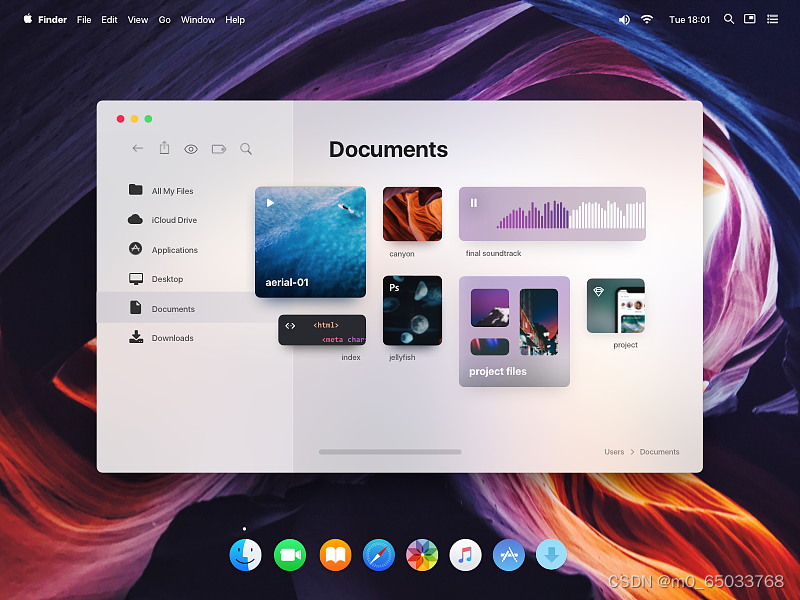Click the index file name
Viewport: 800px width, 600px height.
point(351,357)
